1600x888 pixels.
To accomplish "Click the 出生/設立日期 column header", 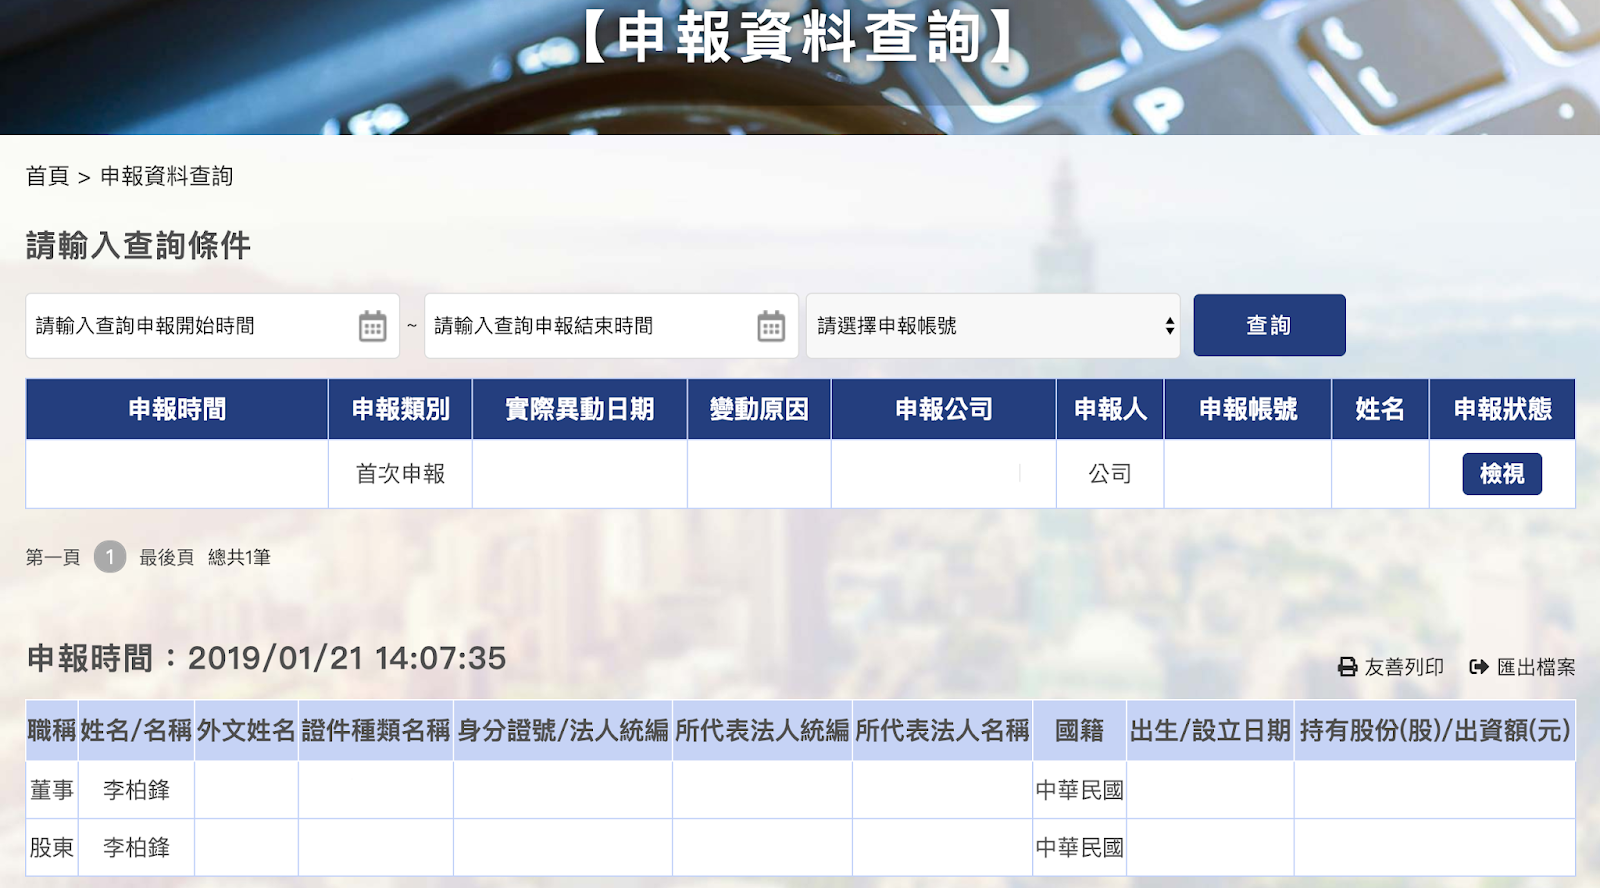I will click(x=1210, y=731).
